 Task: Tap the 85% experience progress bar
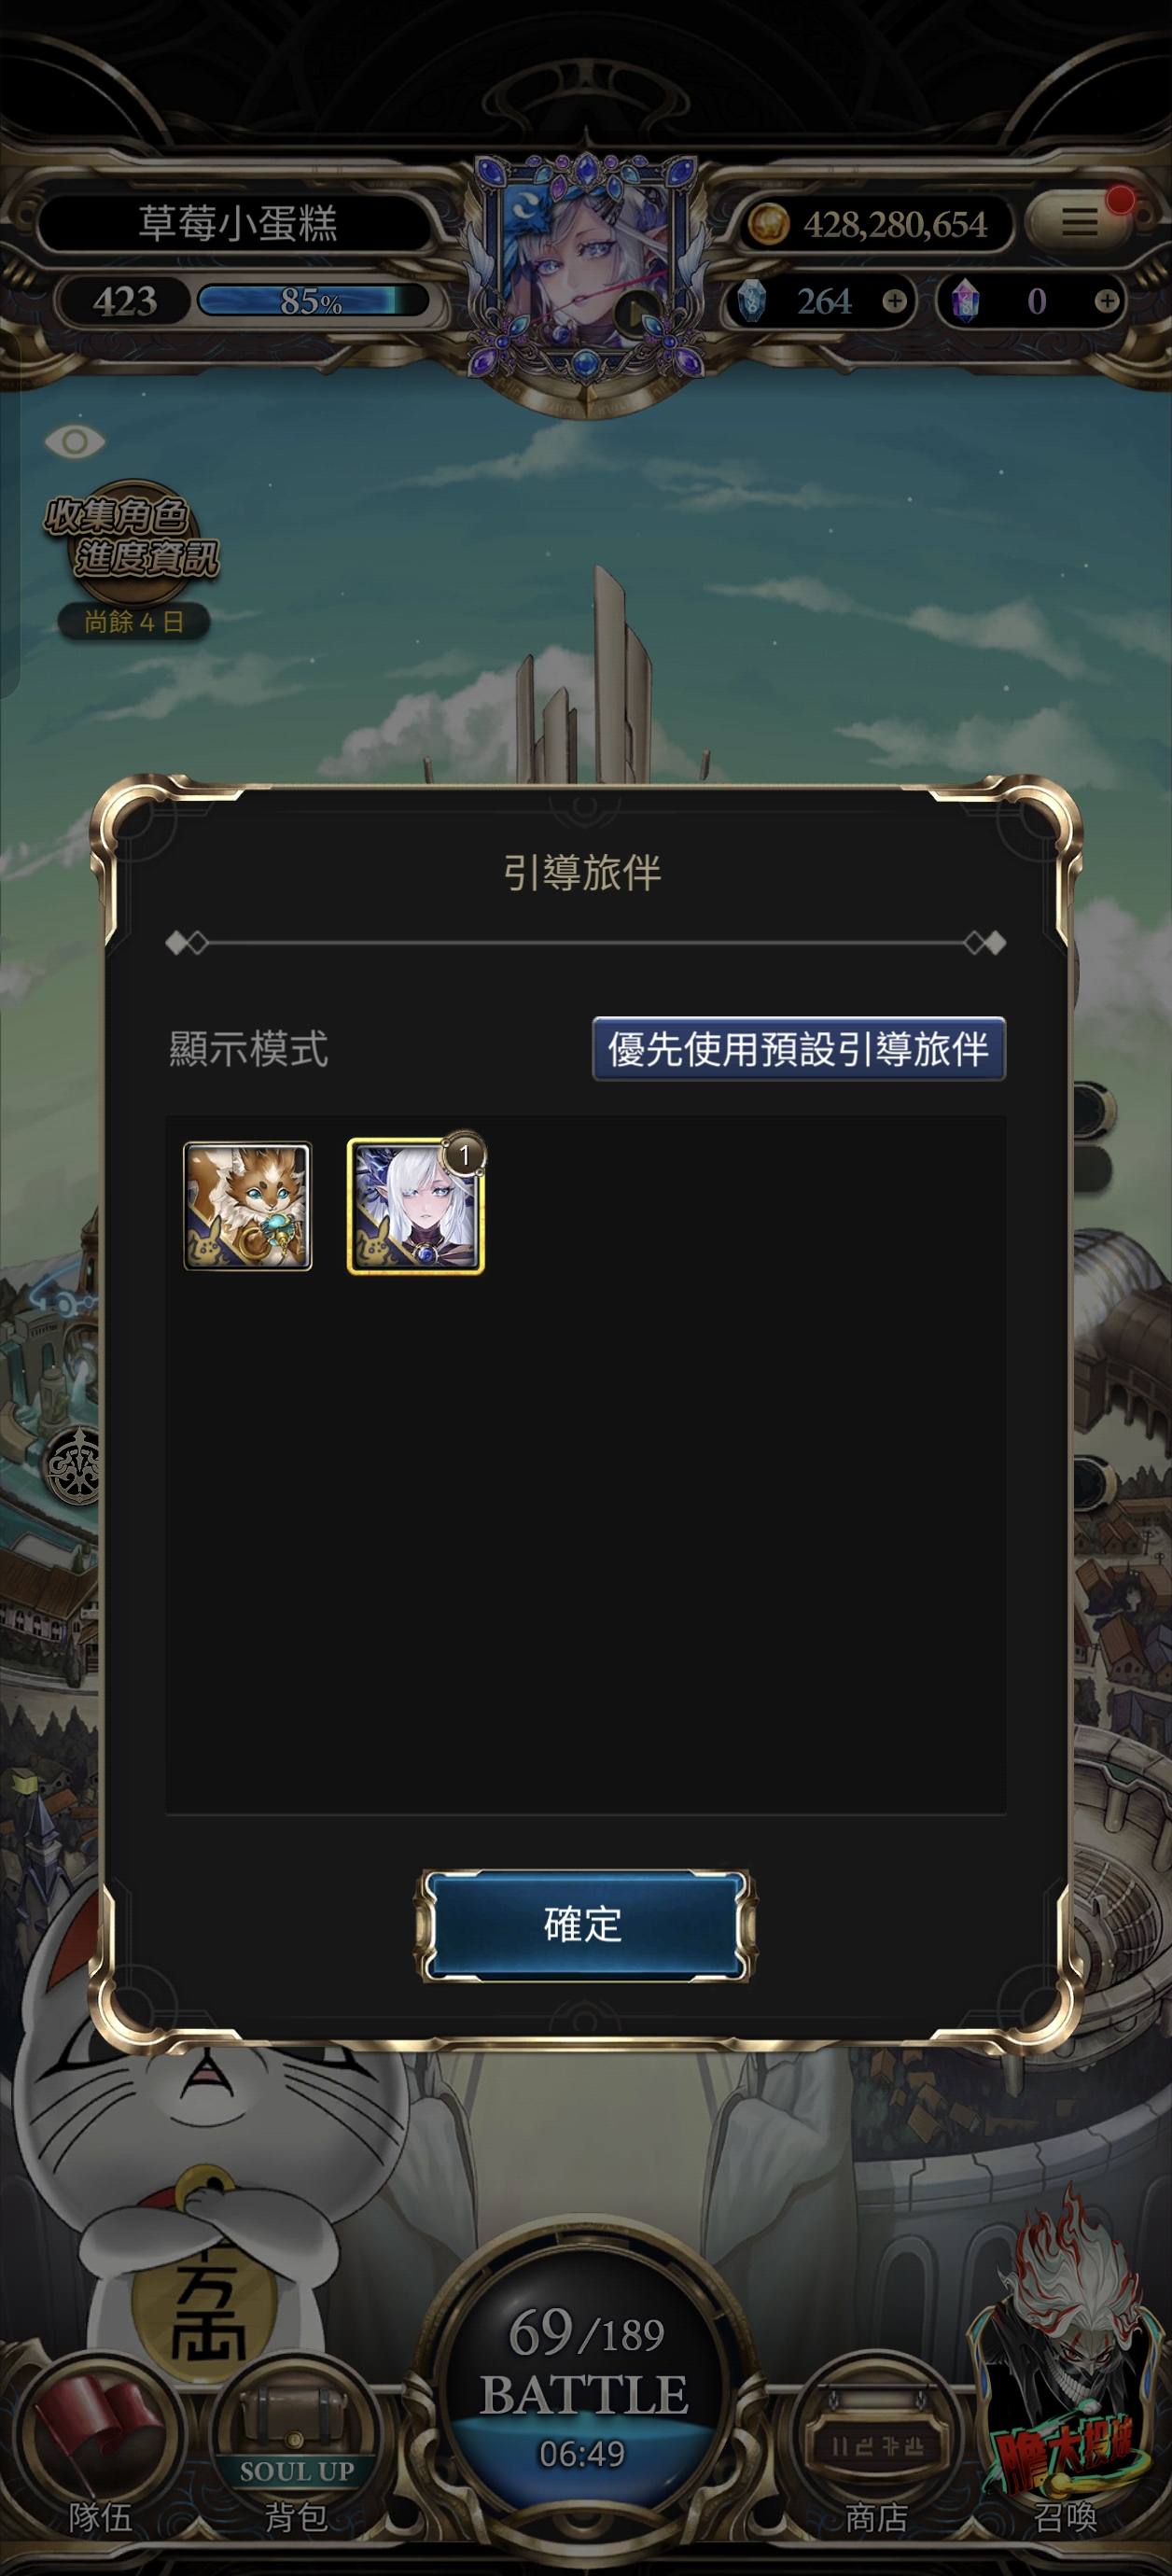[312, 300]
